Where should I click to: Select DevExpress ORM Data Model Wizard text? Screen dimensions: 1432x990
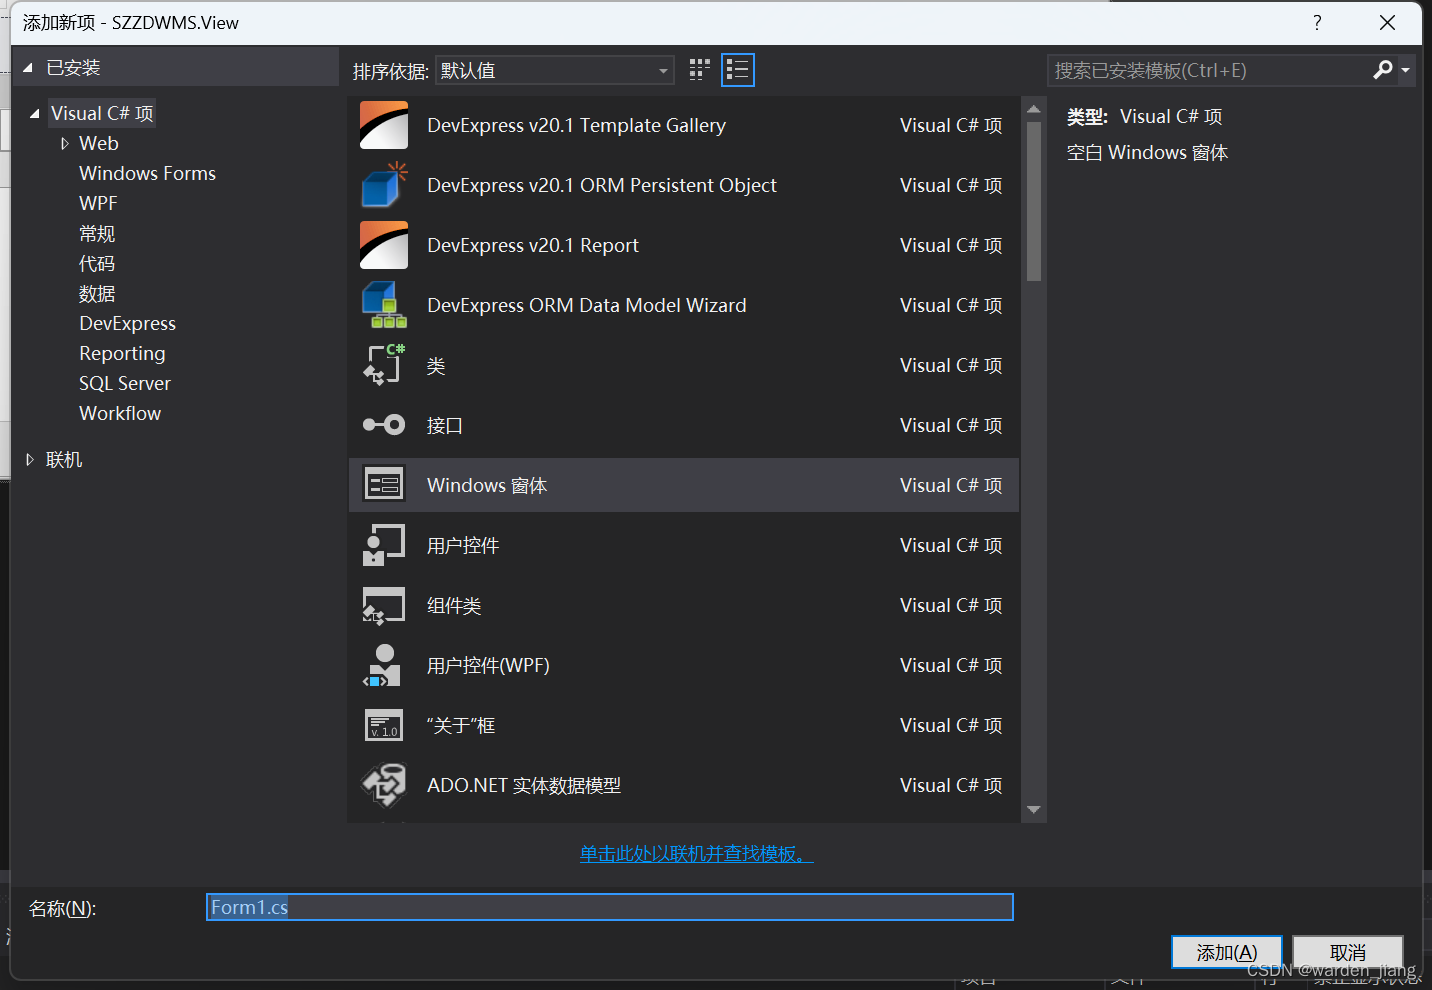(x=587, y=305)
